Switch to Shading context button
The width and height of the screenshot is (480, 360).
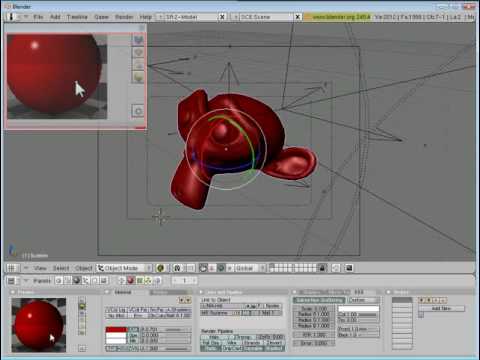click(x=77, y=281)
